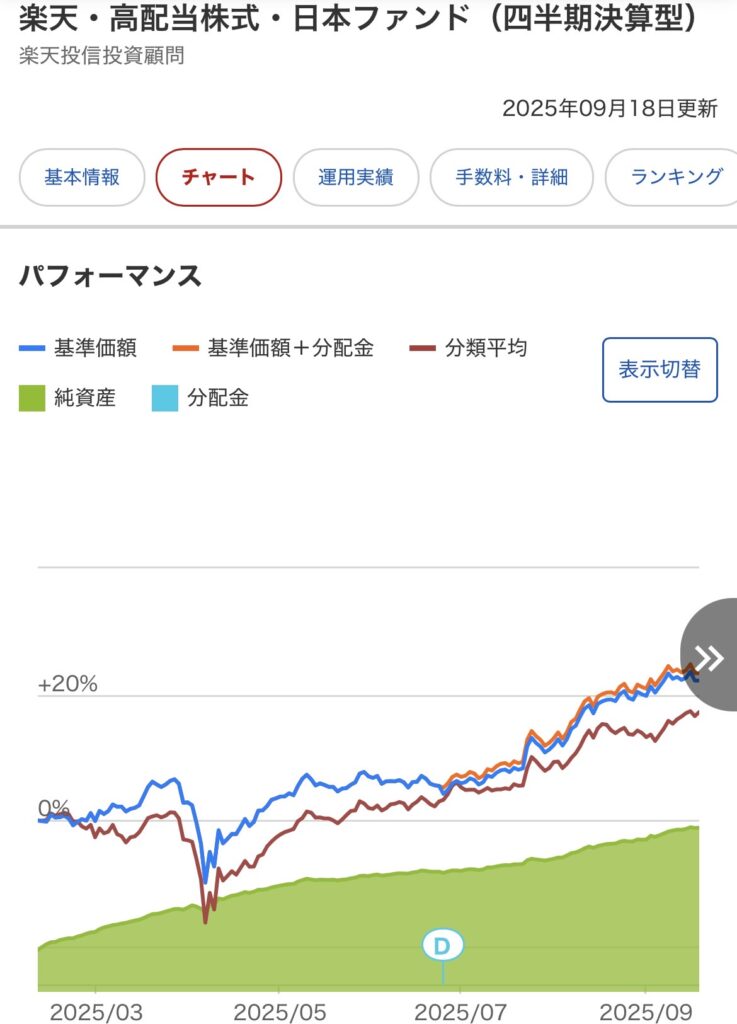Switch to the 運用実績 tab

(x=356, y=177)
